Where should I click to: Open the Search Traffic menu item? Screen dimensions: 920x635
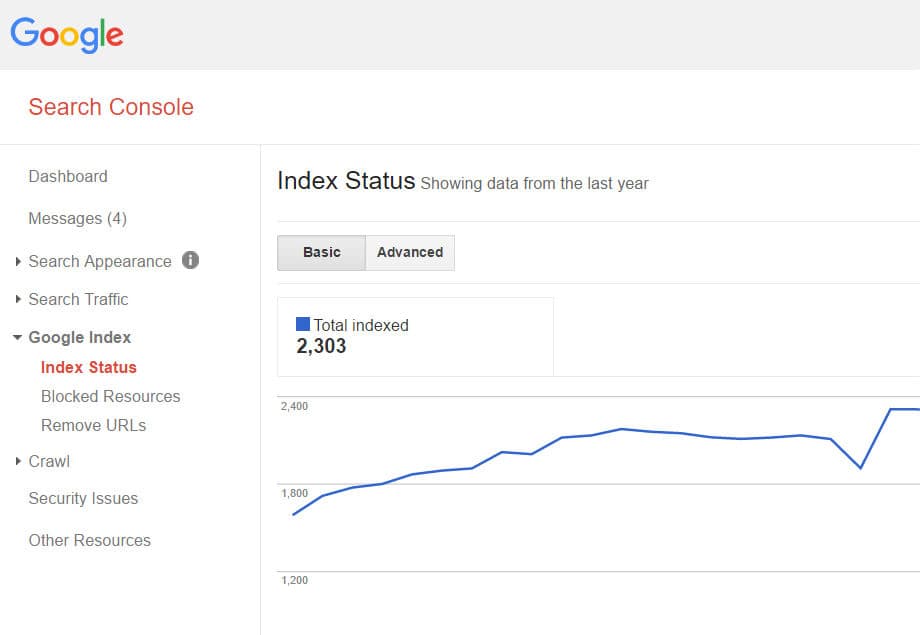(79, 299)
